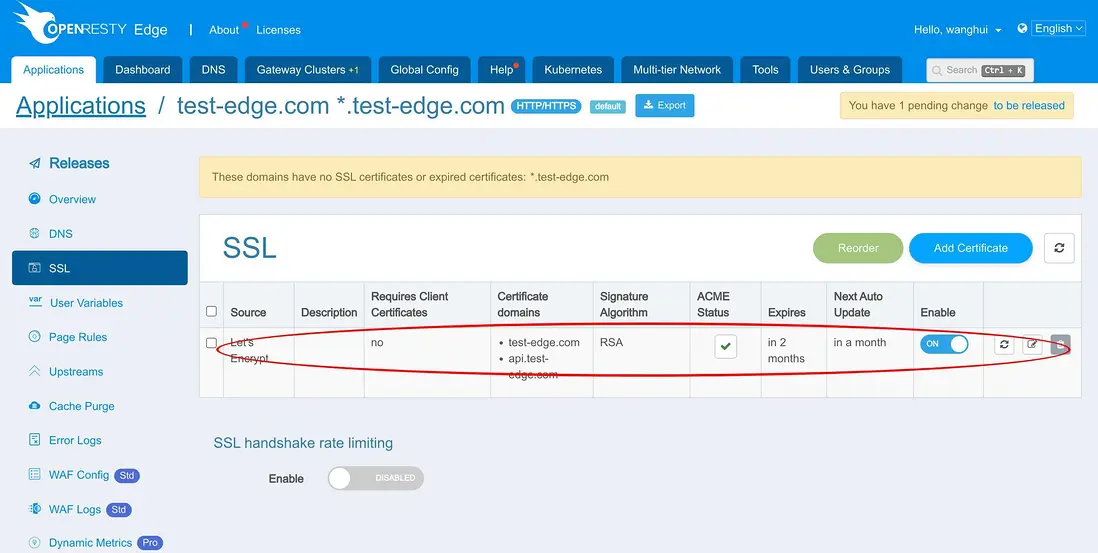Image resolution: width=1098 pixels, height=553 pixels.
Task: Open the Licenses link
Action: point(278,30)
